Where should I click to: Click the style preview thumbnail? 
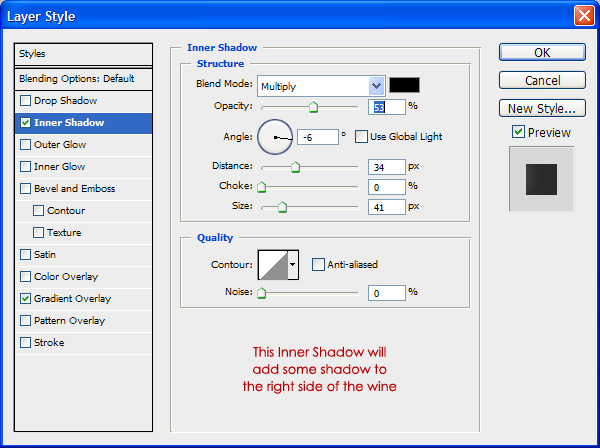pos(541,179)
